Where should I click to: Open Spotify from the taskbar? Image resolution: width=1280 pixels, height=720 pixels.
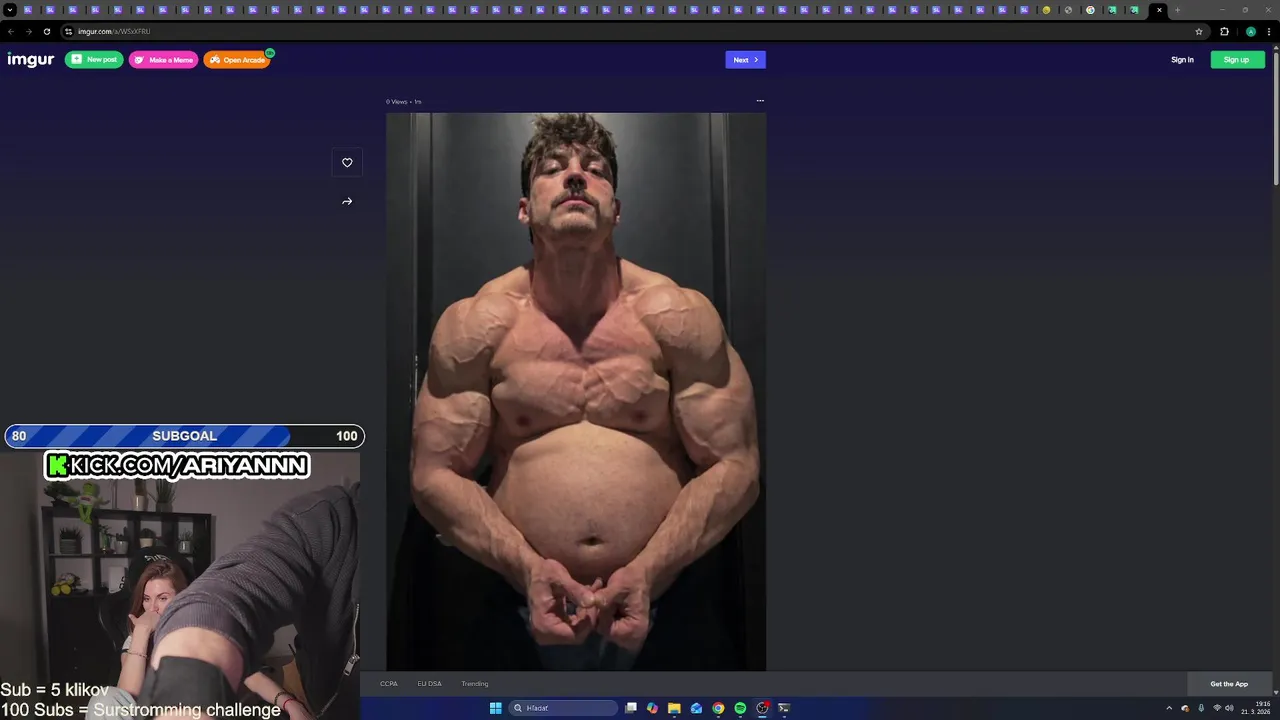740,708
